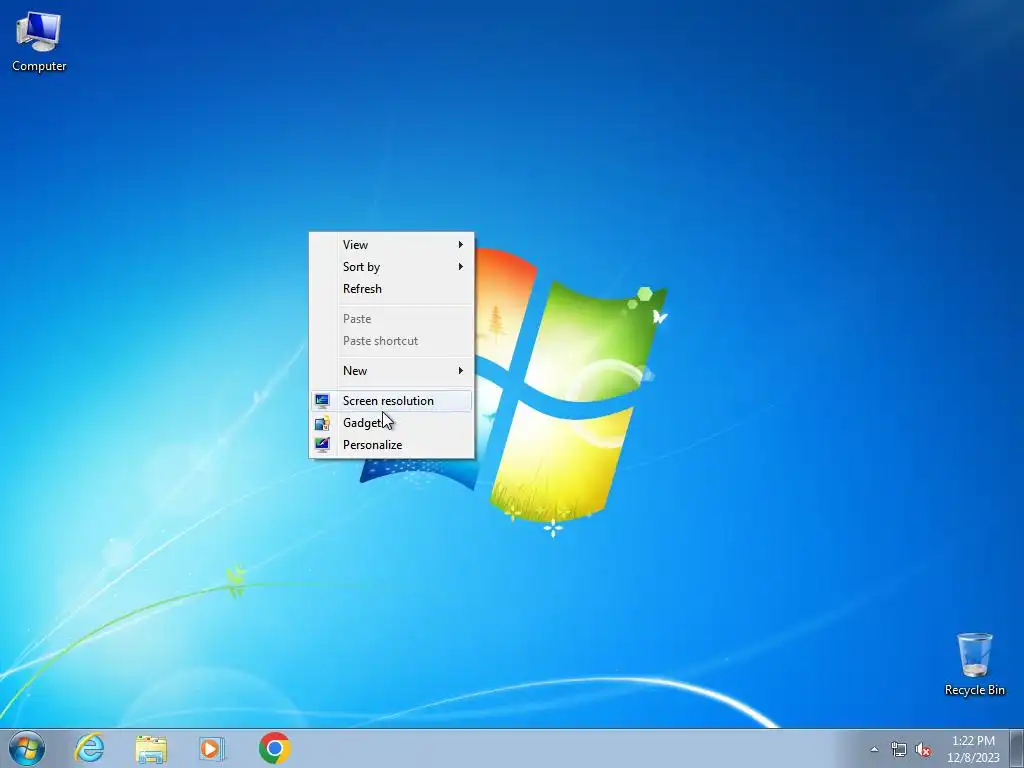Open the Windows Start orb
The height and width of the screenshot is (768, 1024).
click(27, 748)
